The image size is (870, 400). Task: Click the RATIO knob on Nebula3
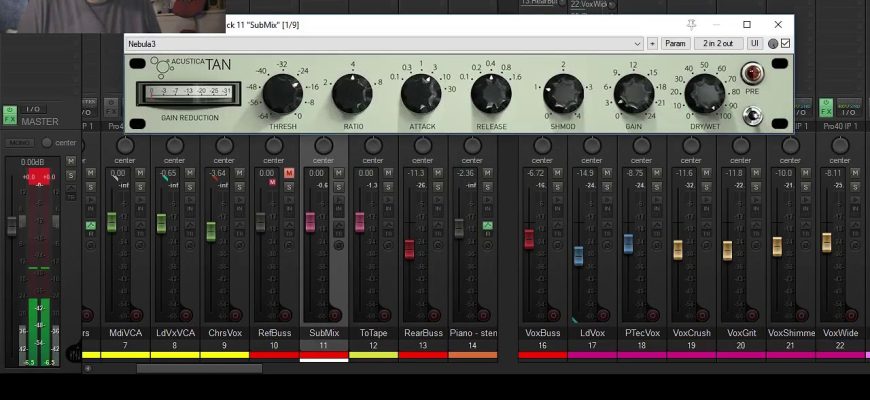[x=352, y=95]
